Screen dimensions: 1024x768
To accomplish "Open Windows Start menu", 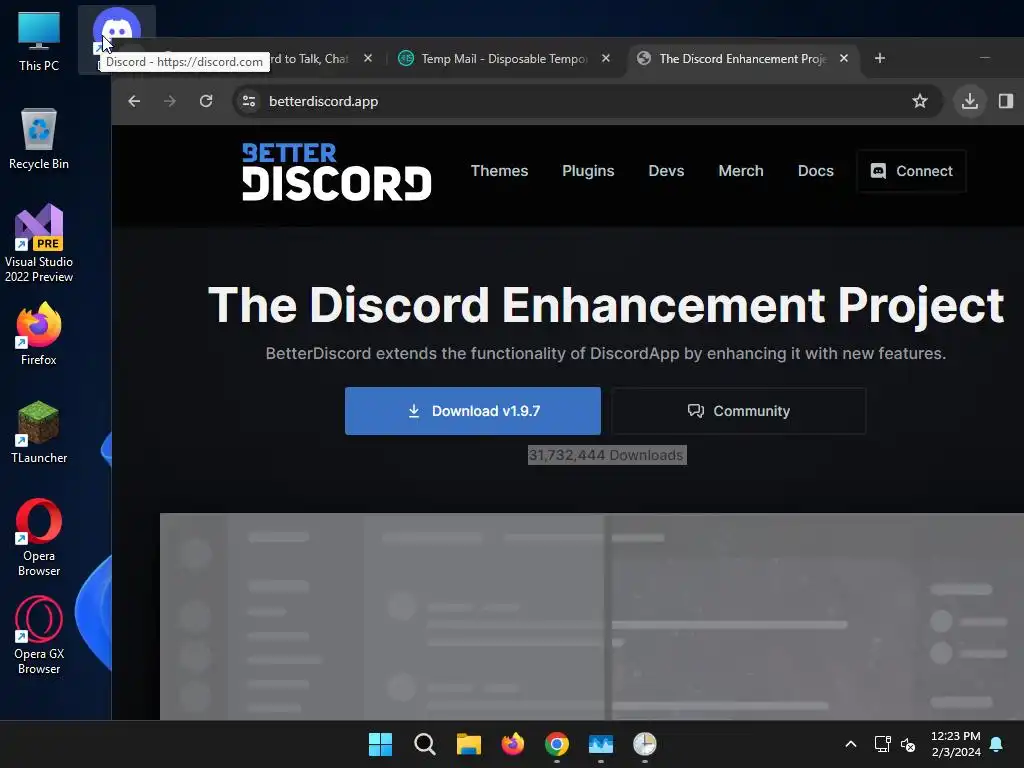I will [380, 744].
